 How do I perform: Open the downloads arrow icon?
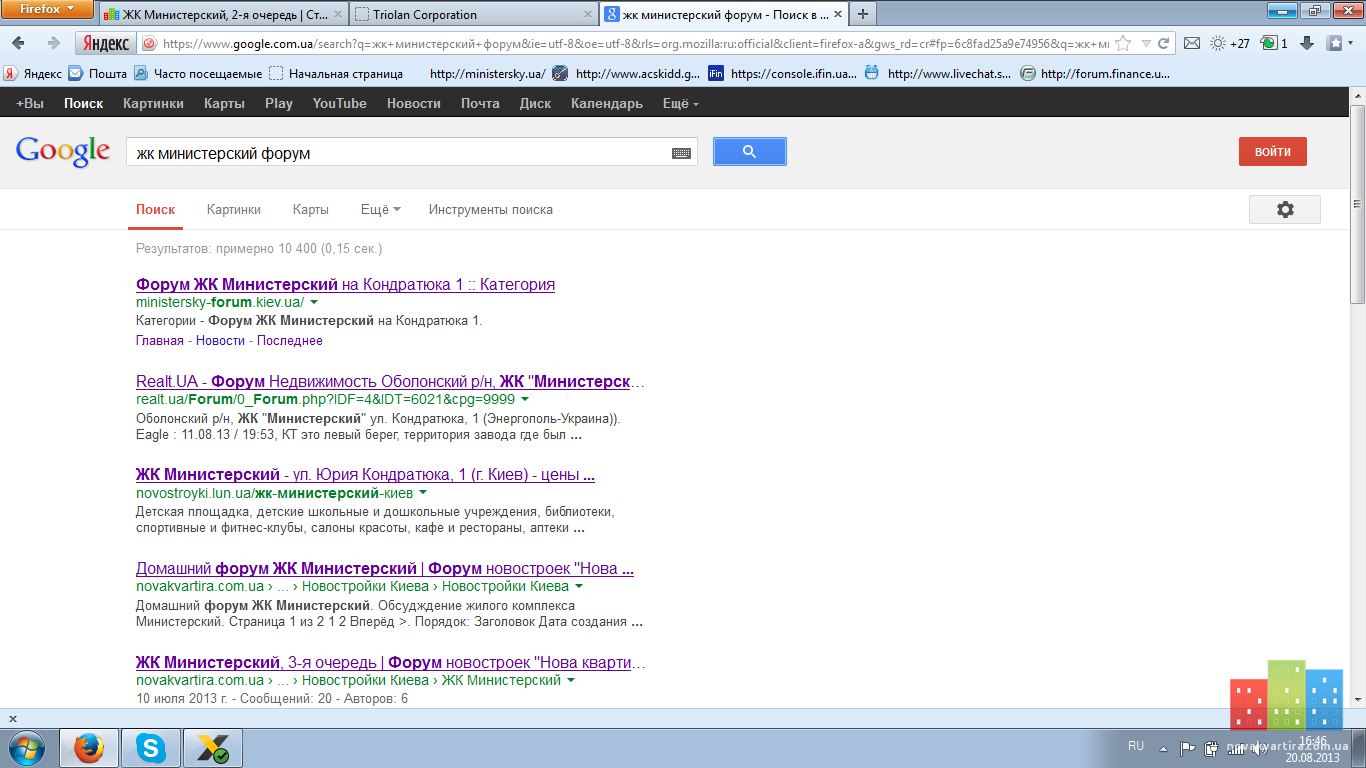point(1307,43)
